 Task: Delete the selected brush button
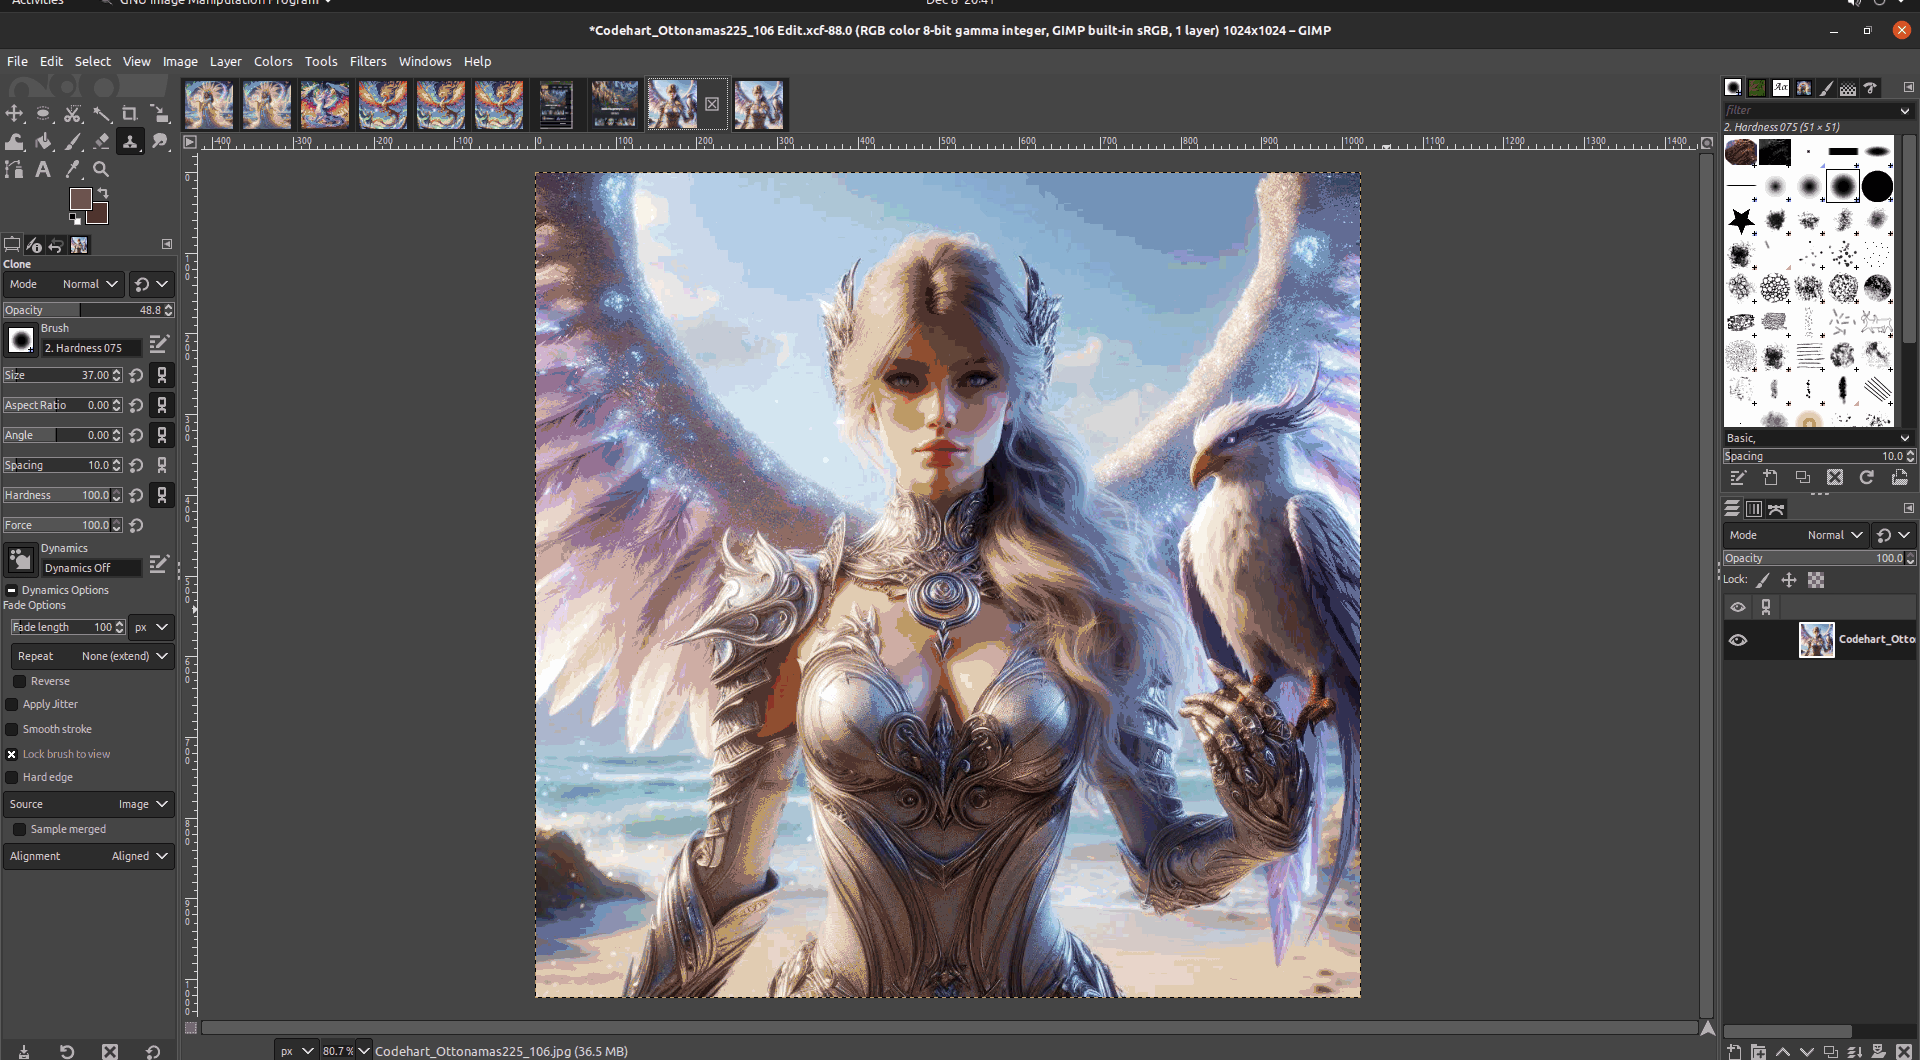pyautogui.click(x=1834, y=478)
